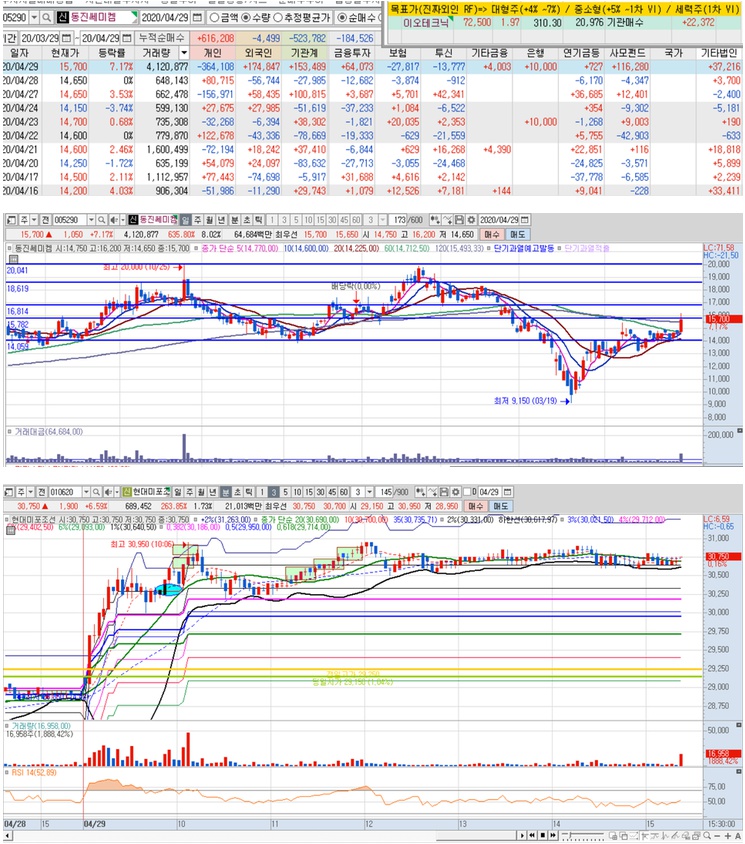The width and height of the screenshot is (745, 844).
Task: Select the 수량 radio button
Action: pyautogui.click(x=245, y=18)
